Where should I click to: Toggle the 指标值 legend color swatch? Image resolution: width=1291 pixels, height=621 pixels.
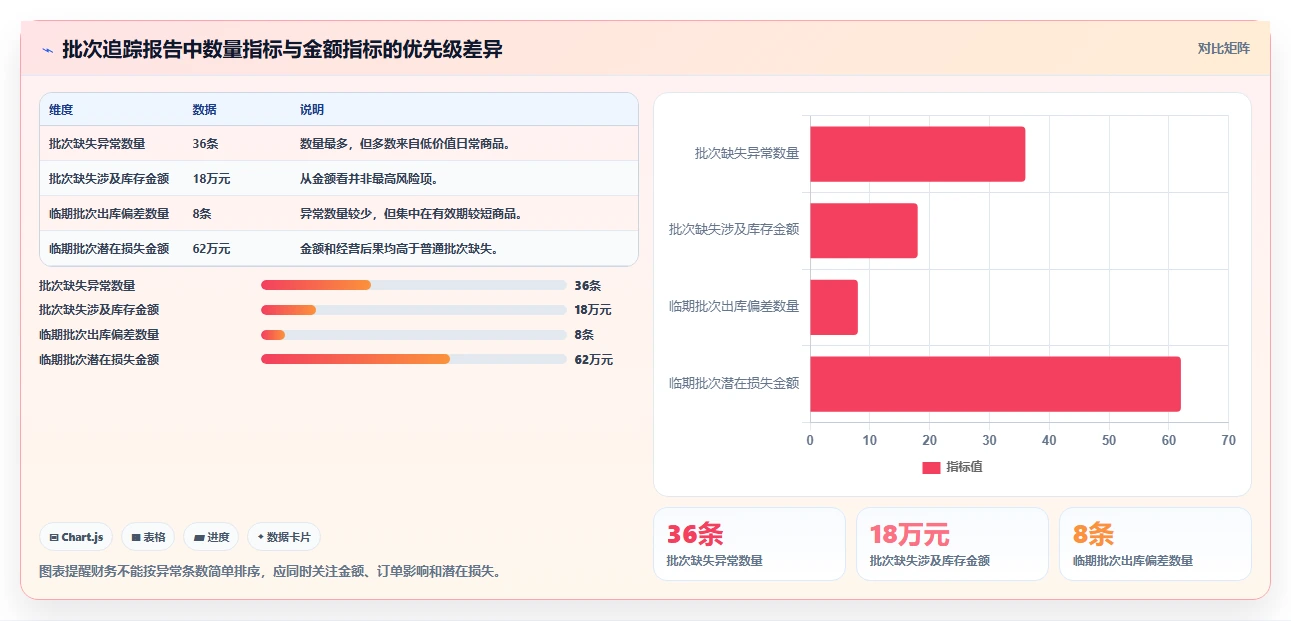click(x=931, y=467)
